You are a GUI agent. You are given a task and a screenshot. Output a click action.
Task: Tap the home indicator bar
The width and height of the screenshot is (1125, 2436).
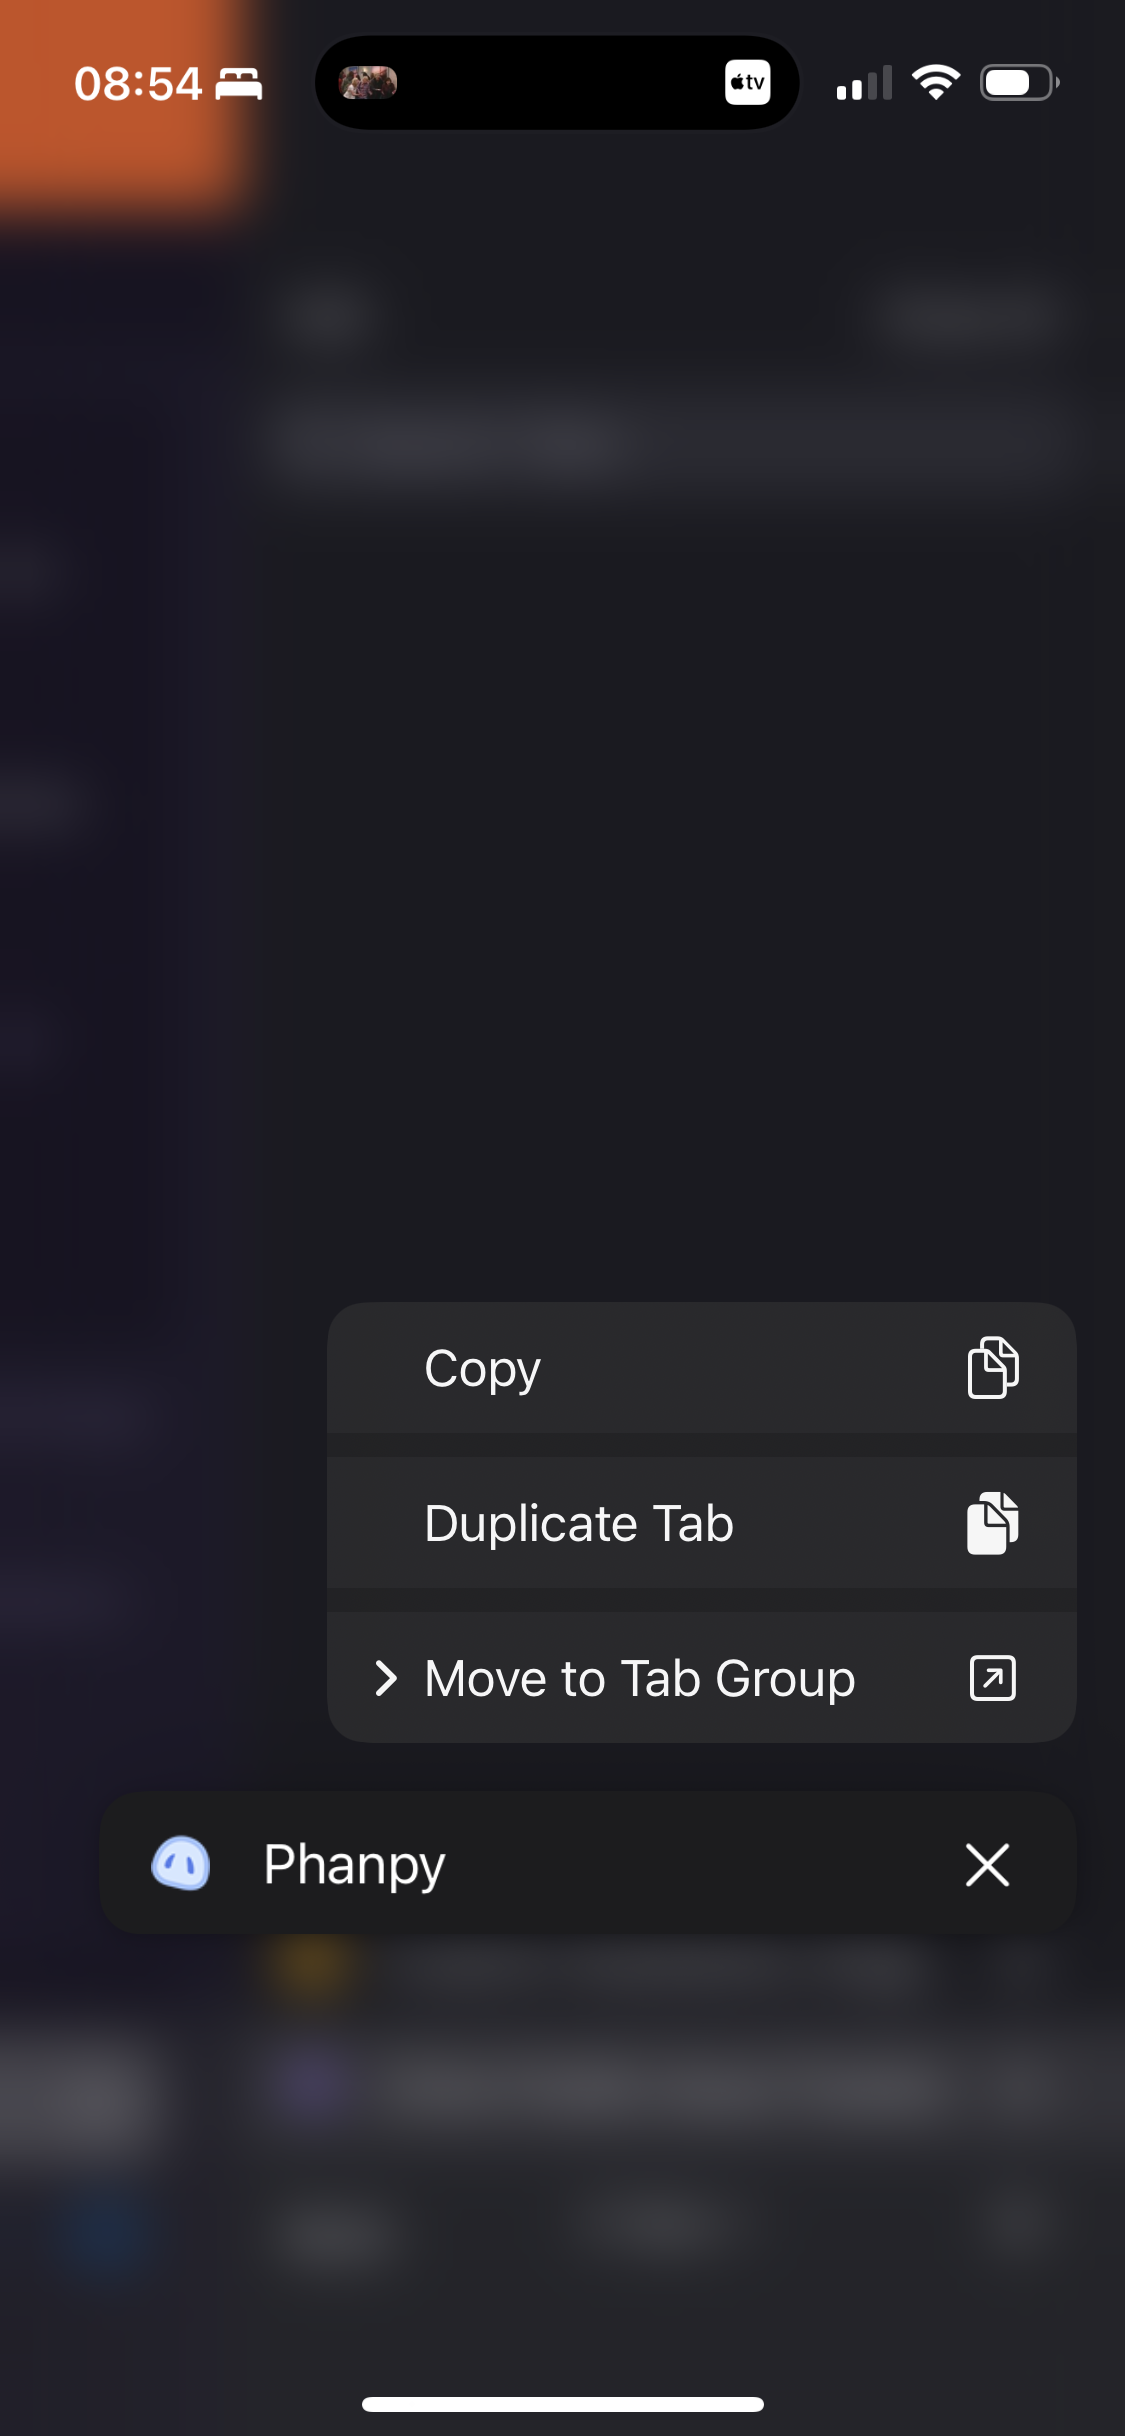click(562, 2404)
